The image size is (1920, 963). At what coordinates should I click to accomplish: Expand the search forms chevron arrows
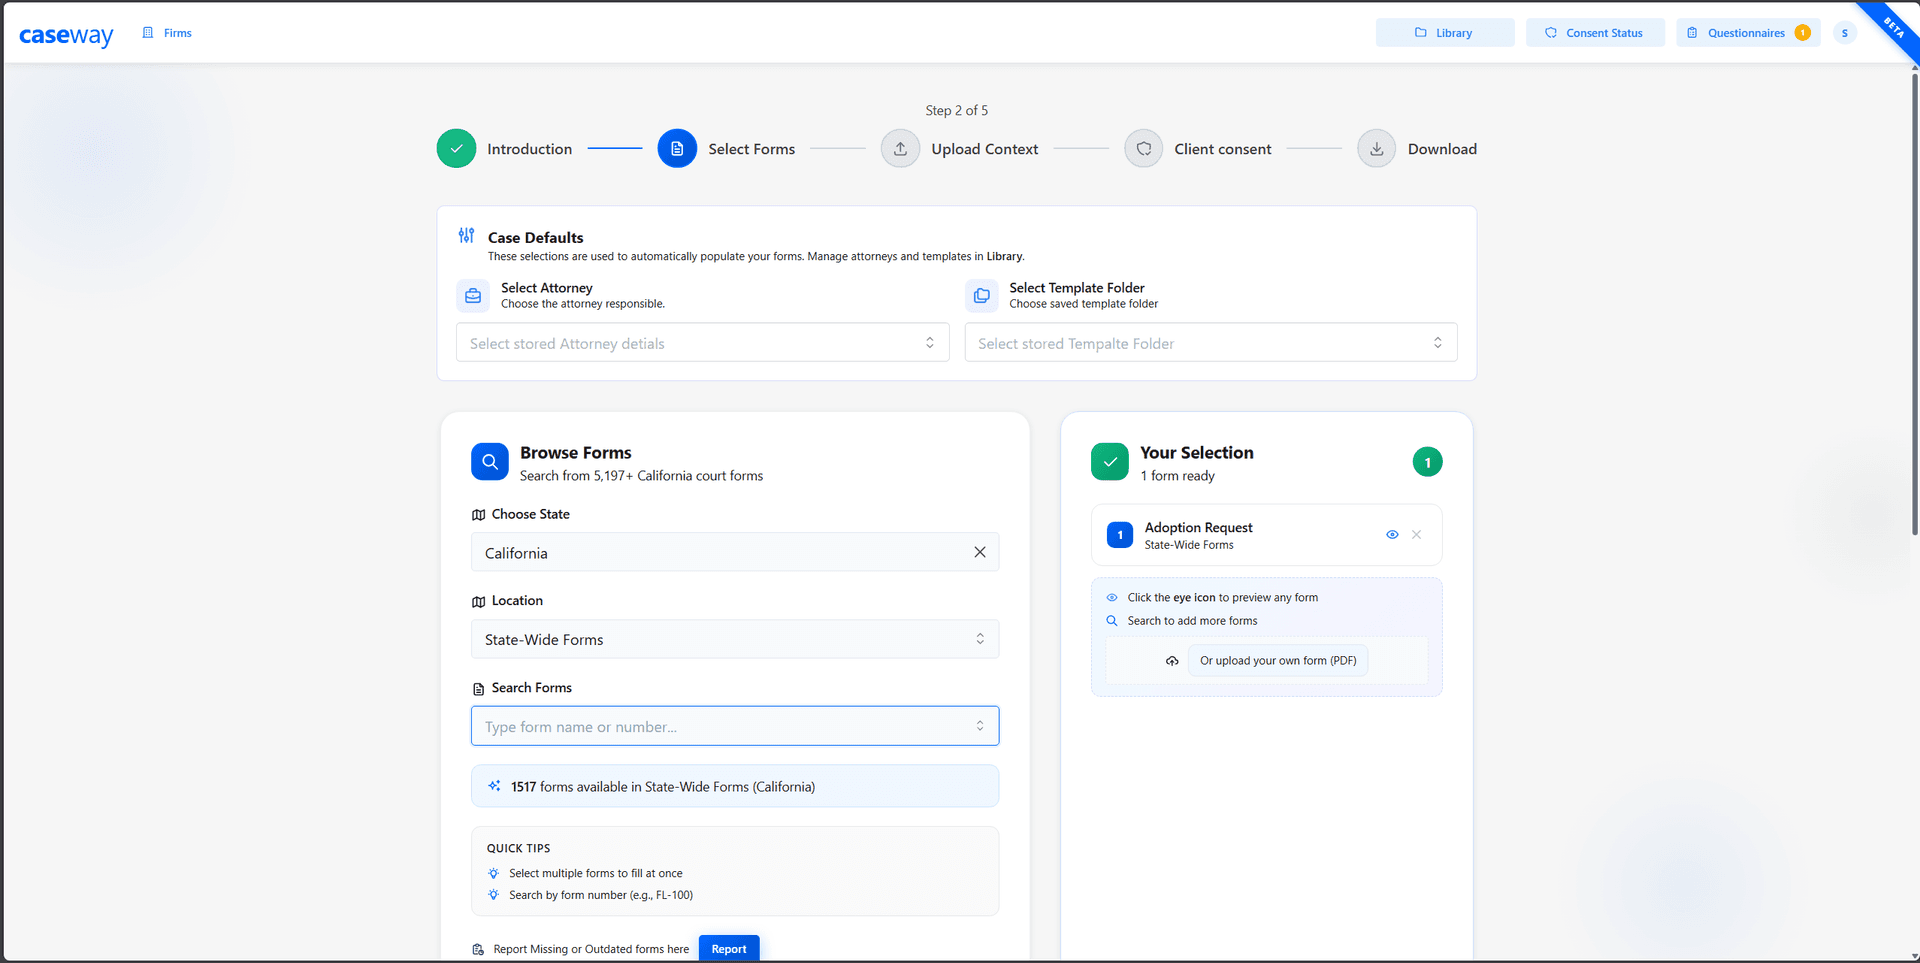980,726
